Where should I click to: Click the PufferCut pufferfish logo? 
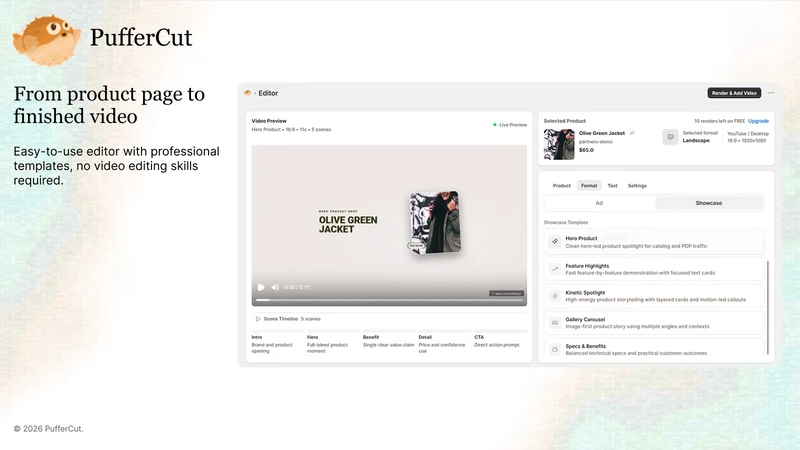[x=47, y=40]
